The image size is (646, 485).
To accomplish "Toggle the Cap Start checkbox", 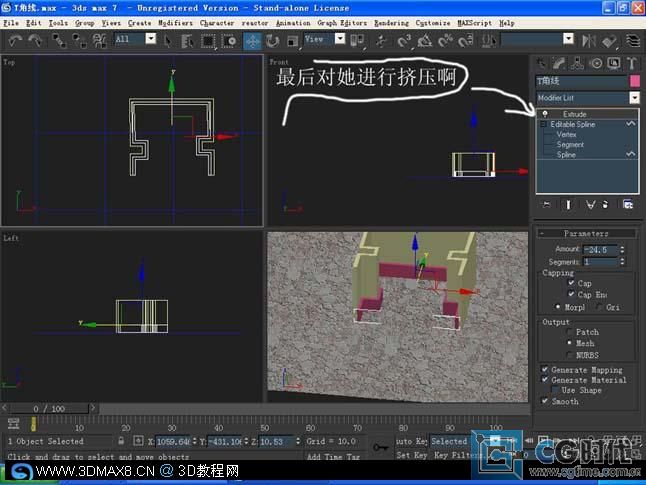I will click(571, 283).
